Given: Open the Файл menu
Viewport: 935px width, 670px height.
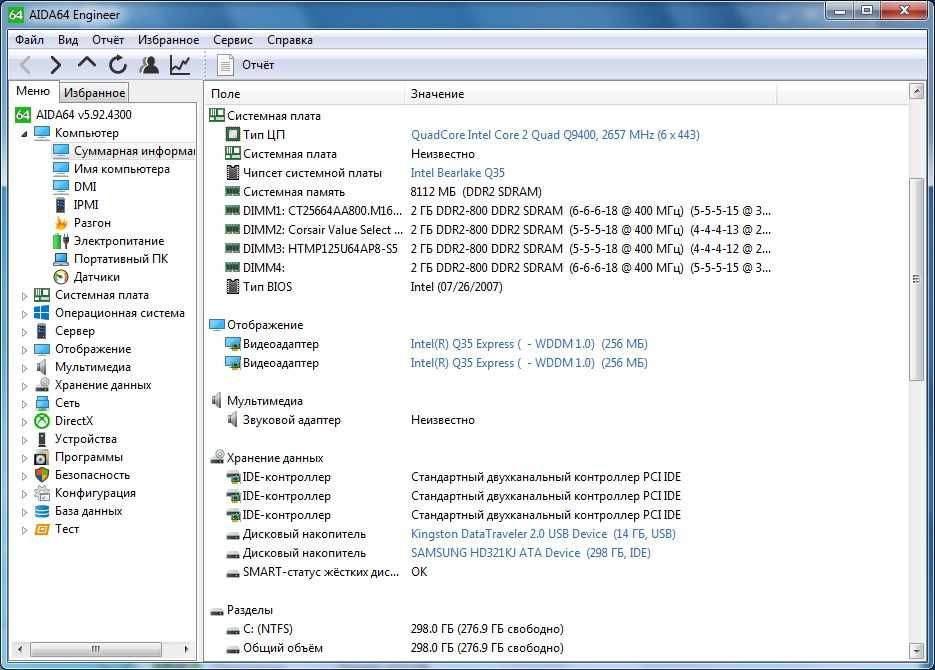Looking at the screenshot, I should tap(29, 40).
